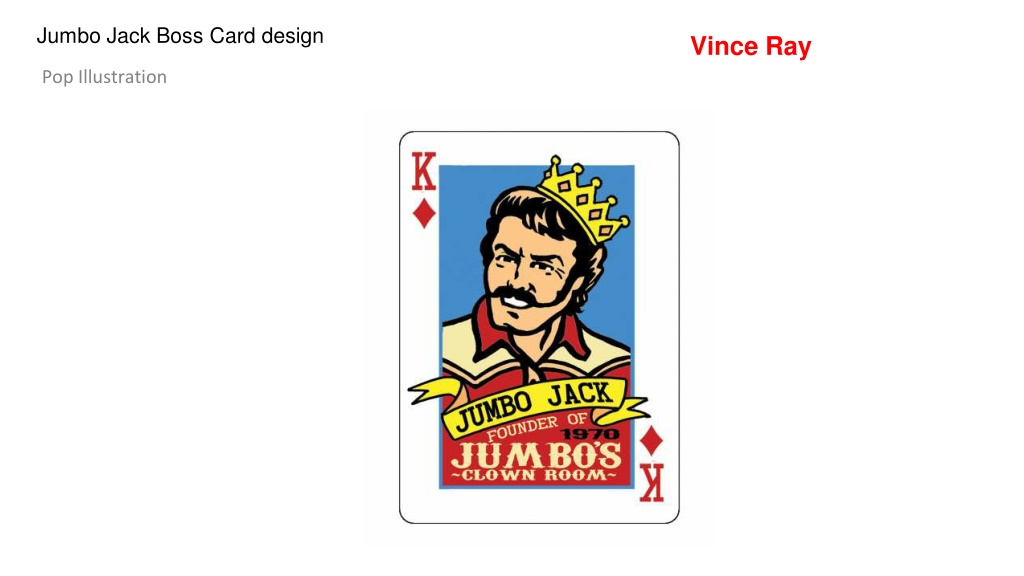This screenshot has width=1024, height=576.
Task: Click the top-left K letter on card
Action: [424, 171]
